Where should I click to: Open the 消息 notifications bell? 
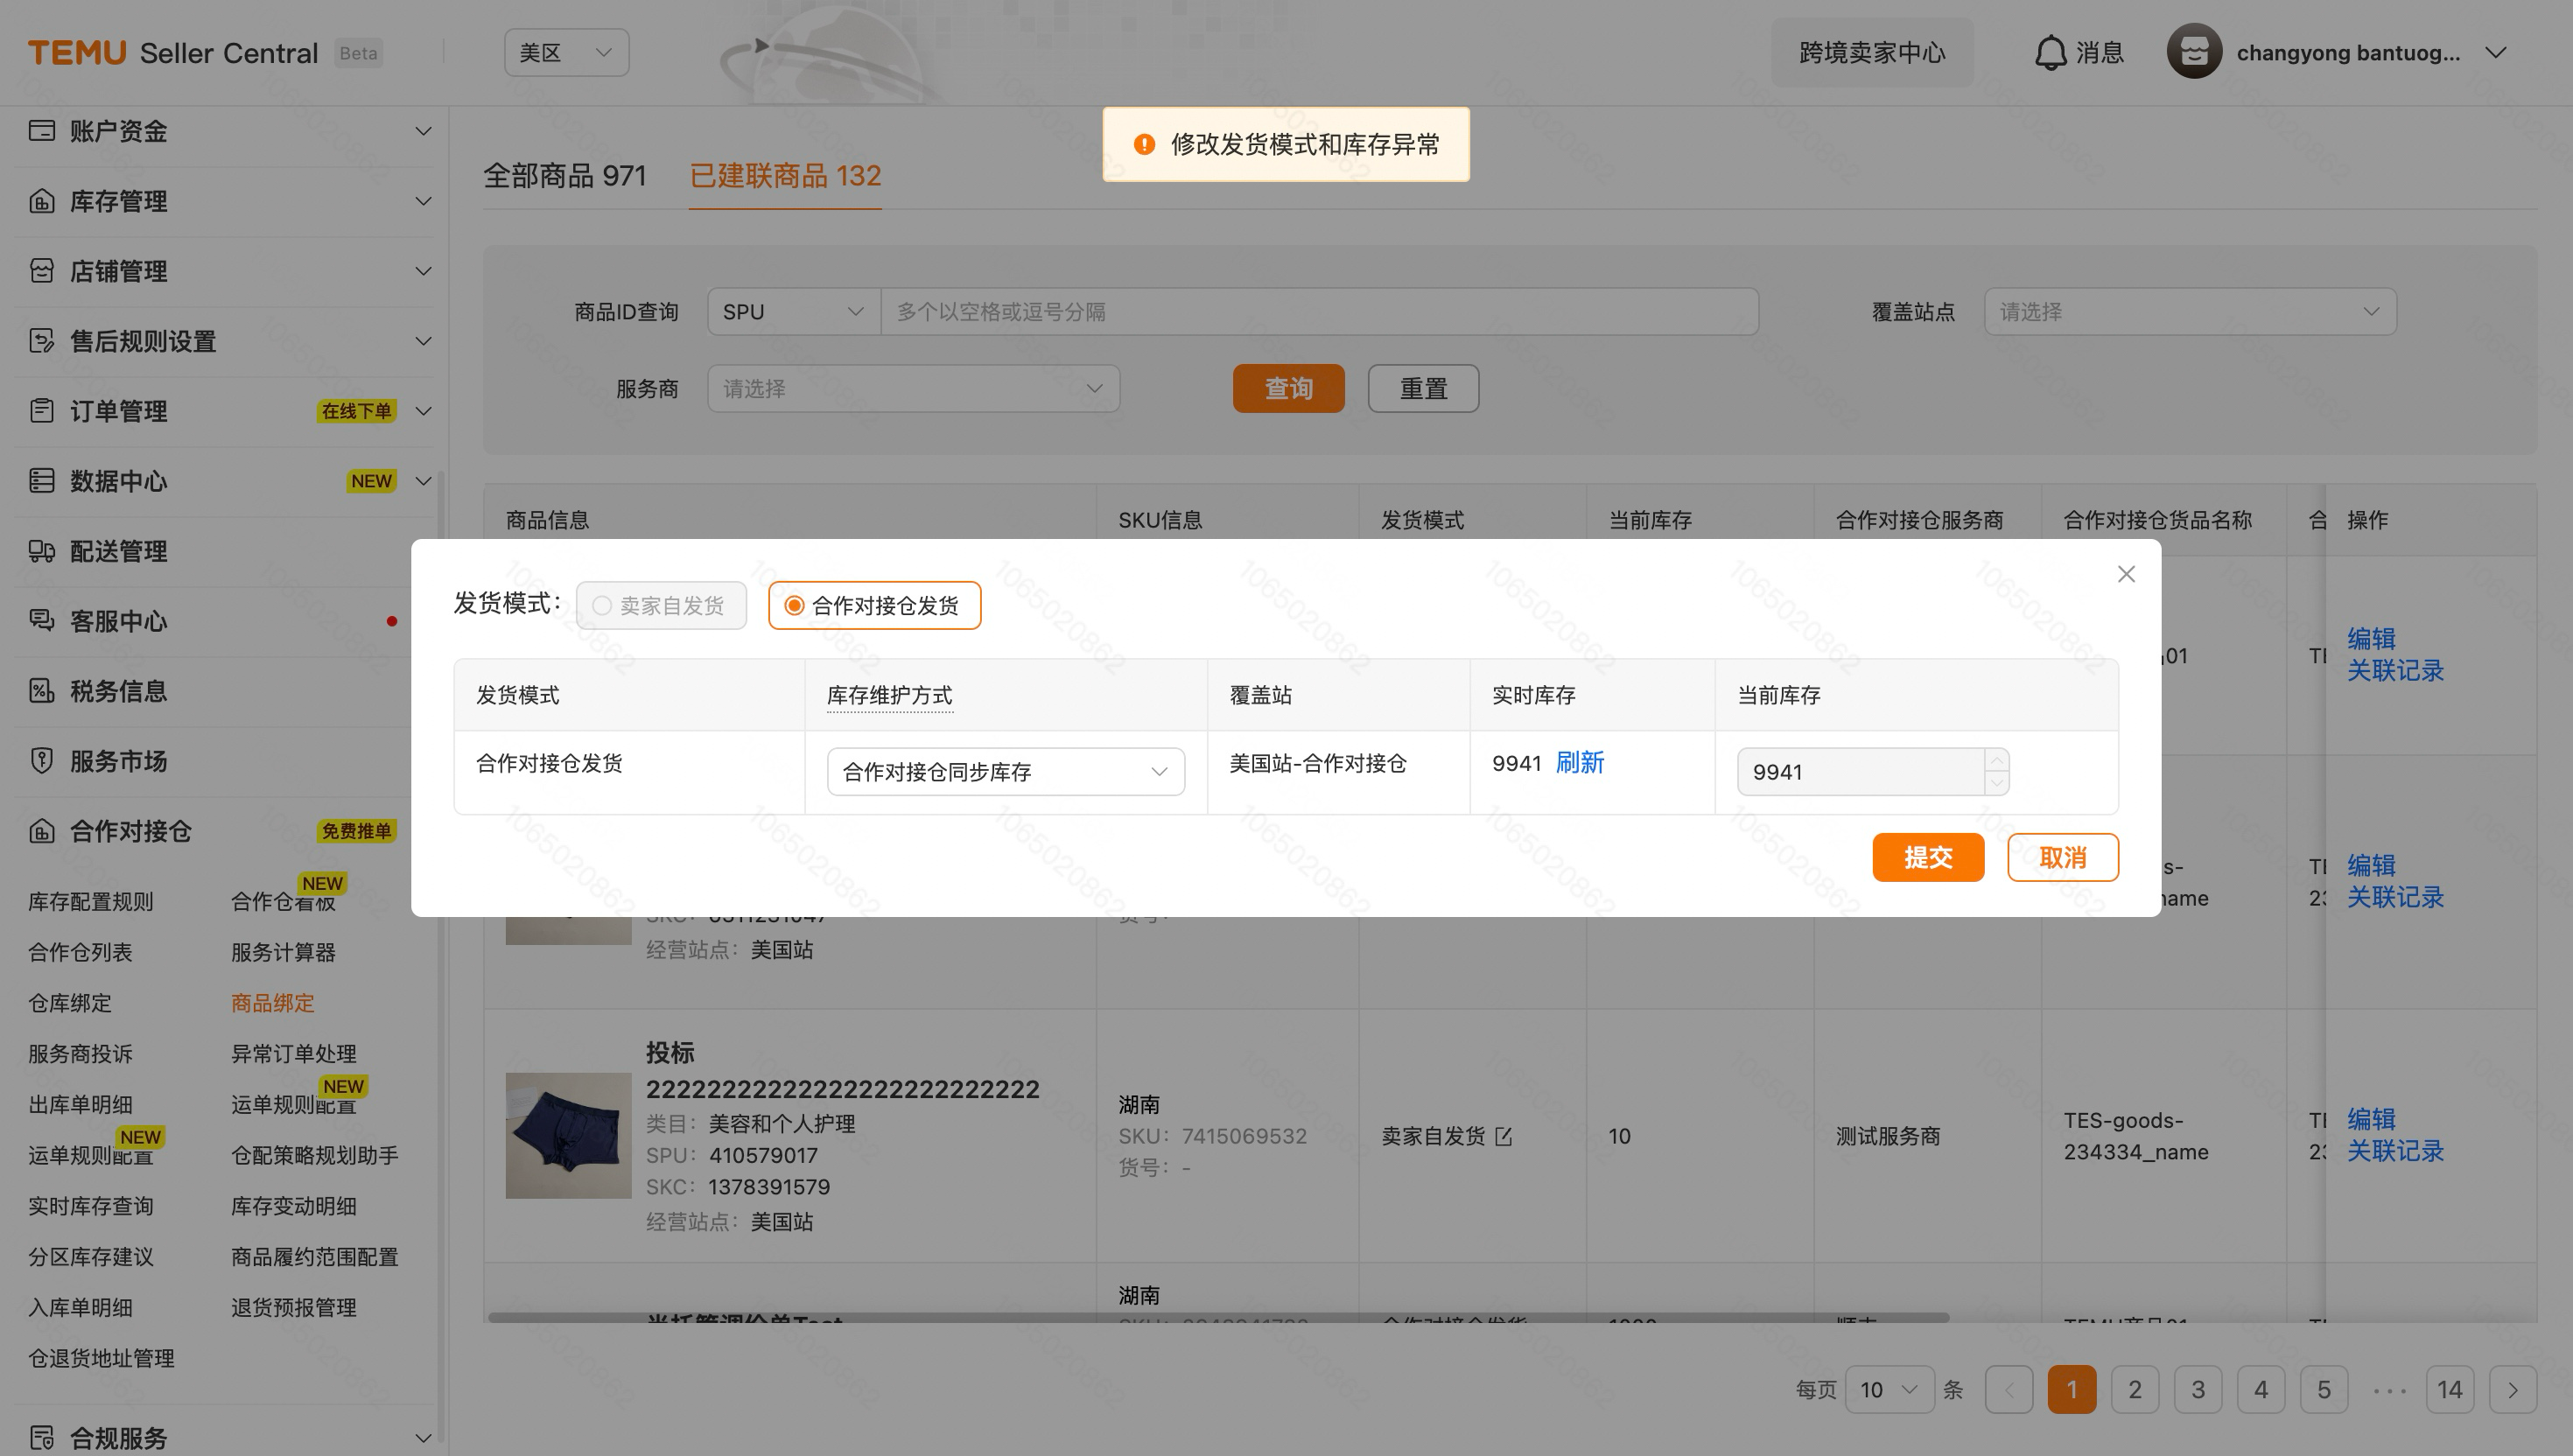(2053, 52)
